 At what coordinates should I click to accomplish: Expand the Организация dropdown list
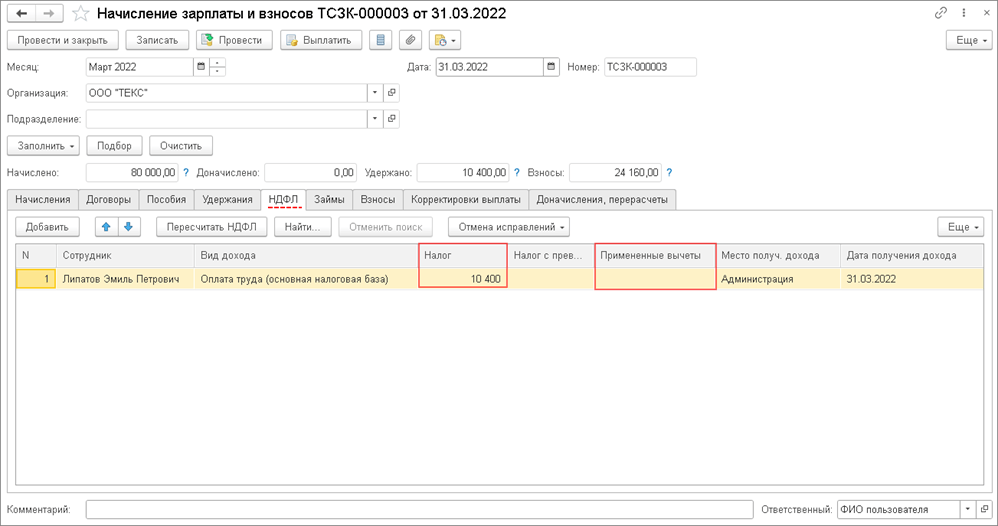[x=375, y=93]
